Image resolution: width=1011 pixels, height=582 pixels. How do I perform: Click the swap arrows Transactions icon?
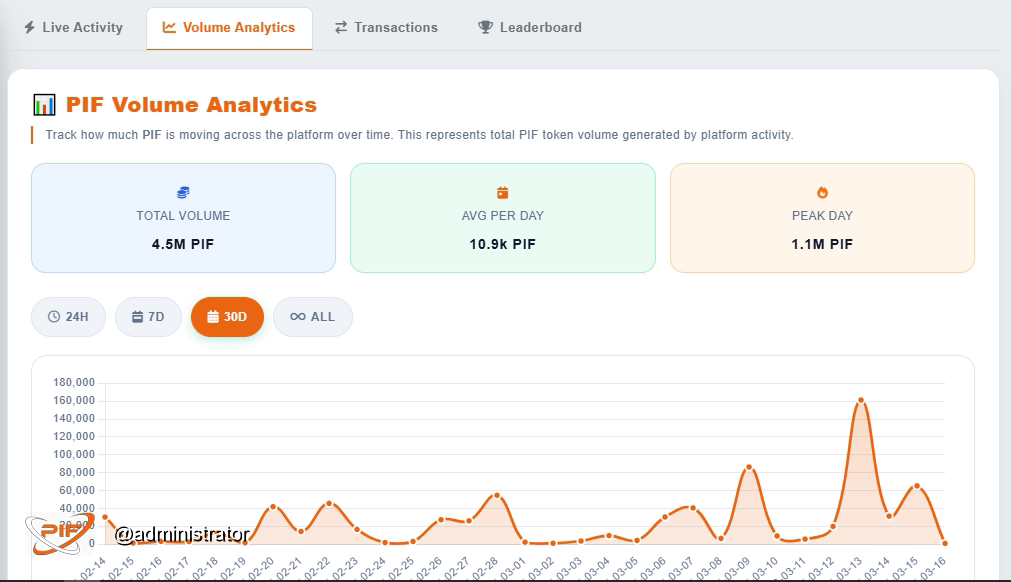pos(341,27)
